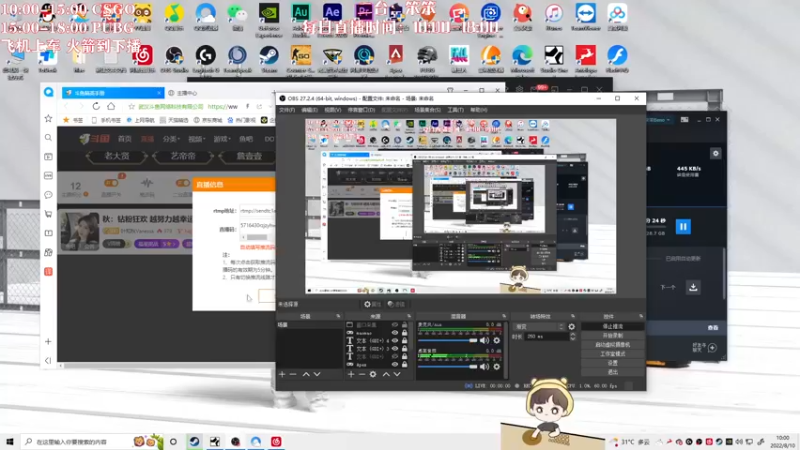Viewport: 800px width, 450px height.
Task: Move selected source down in OBS
Action: 397,374
